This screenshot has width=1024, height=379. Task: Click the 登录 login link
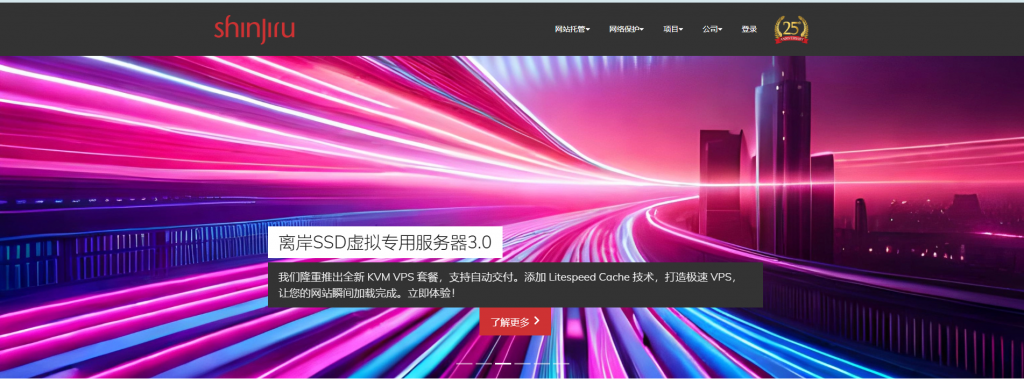click(749, 29)
